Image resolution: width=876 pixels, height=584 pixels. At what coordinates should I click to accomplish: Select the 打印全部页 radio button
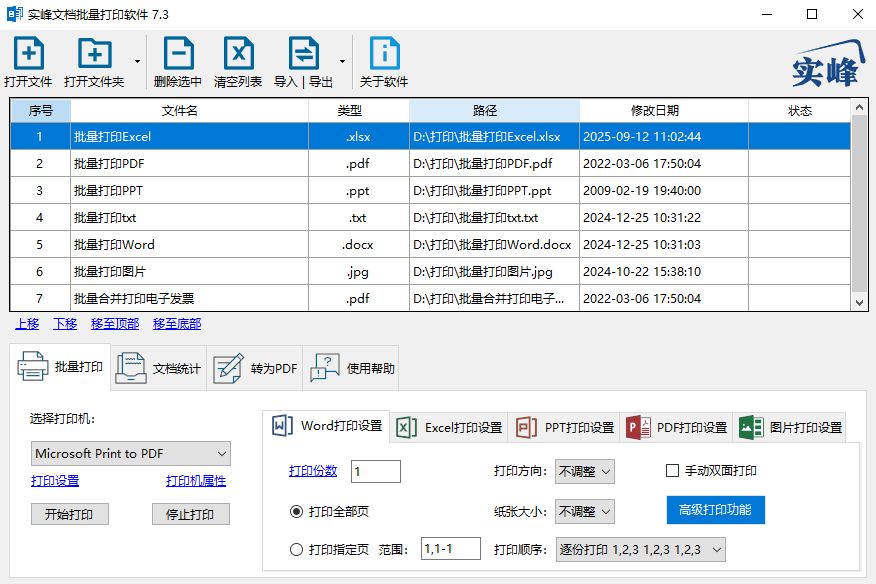297,511
